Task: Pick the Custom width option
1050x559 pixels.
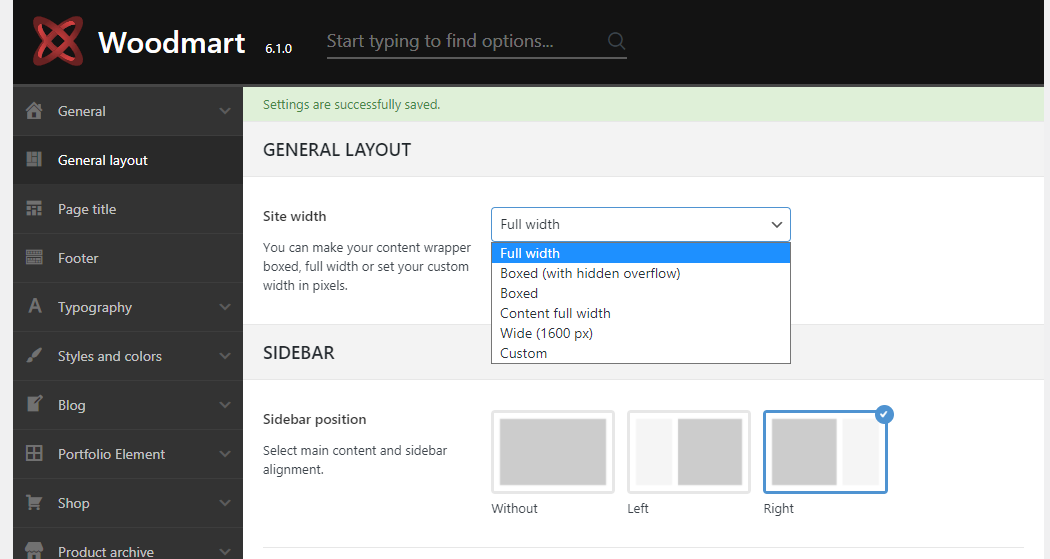Action: (x=524, y=353)
